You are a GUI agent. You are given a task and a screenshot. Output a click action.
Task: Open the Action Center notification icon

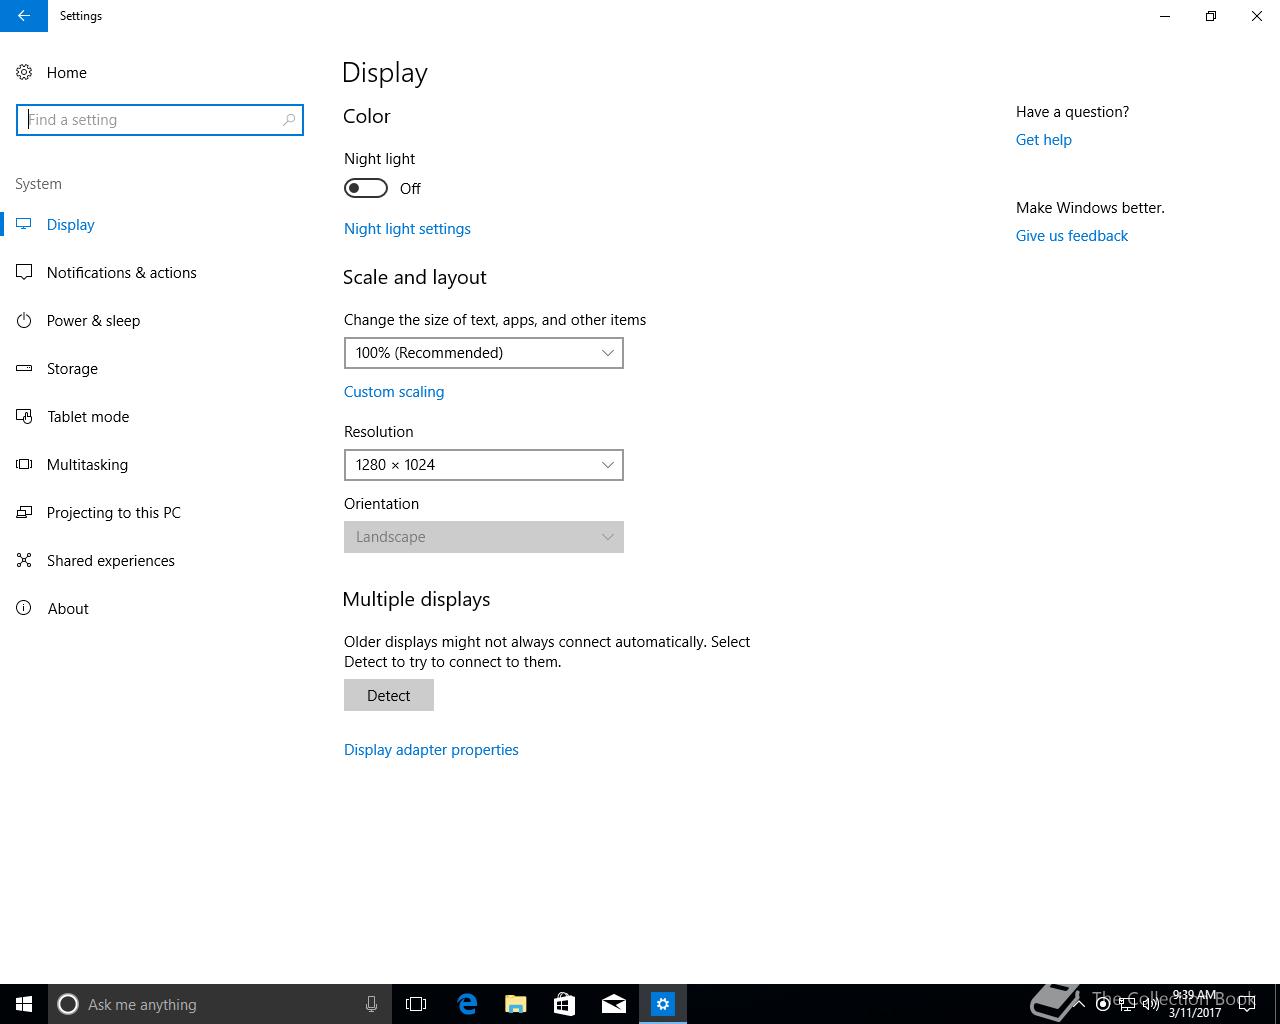[x=1247, y=1004]
